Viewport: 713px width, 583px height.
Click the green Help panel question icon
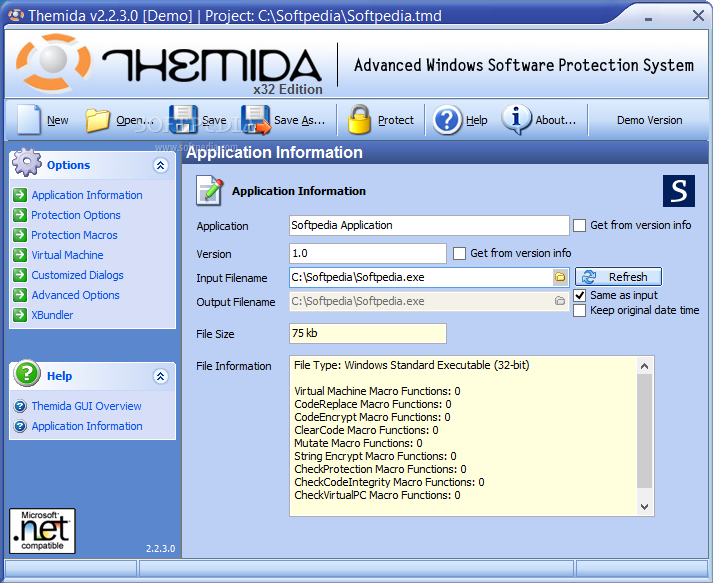(27, 373)
